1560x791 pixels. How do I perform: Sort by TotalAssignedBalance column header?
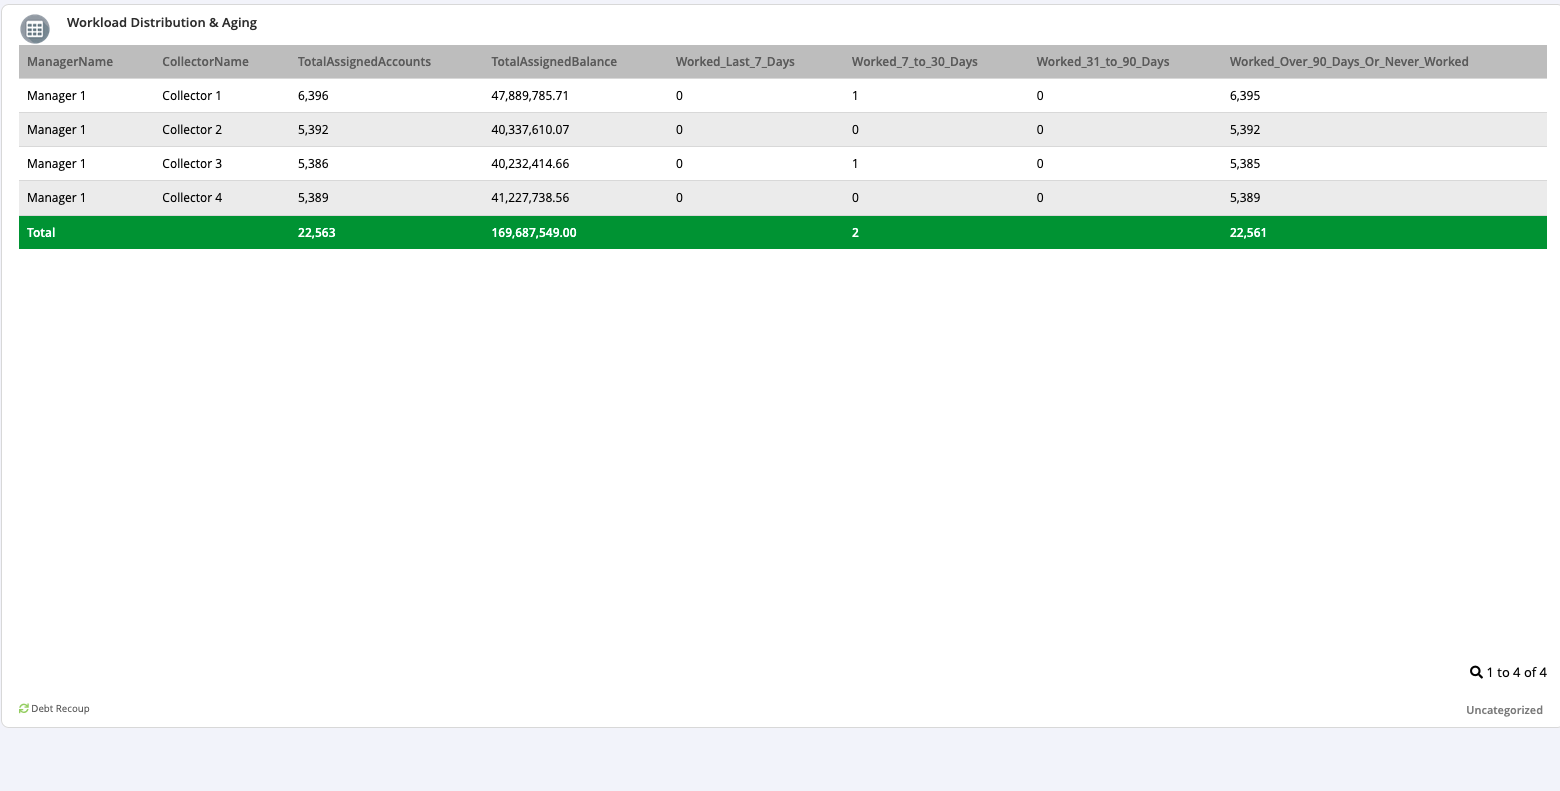click(x=554, y=62)
